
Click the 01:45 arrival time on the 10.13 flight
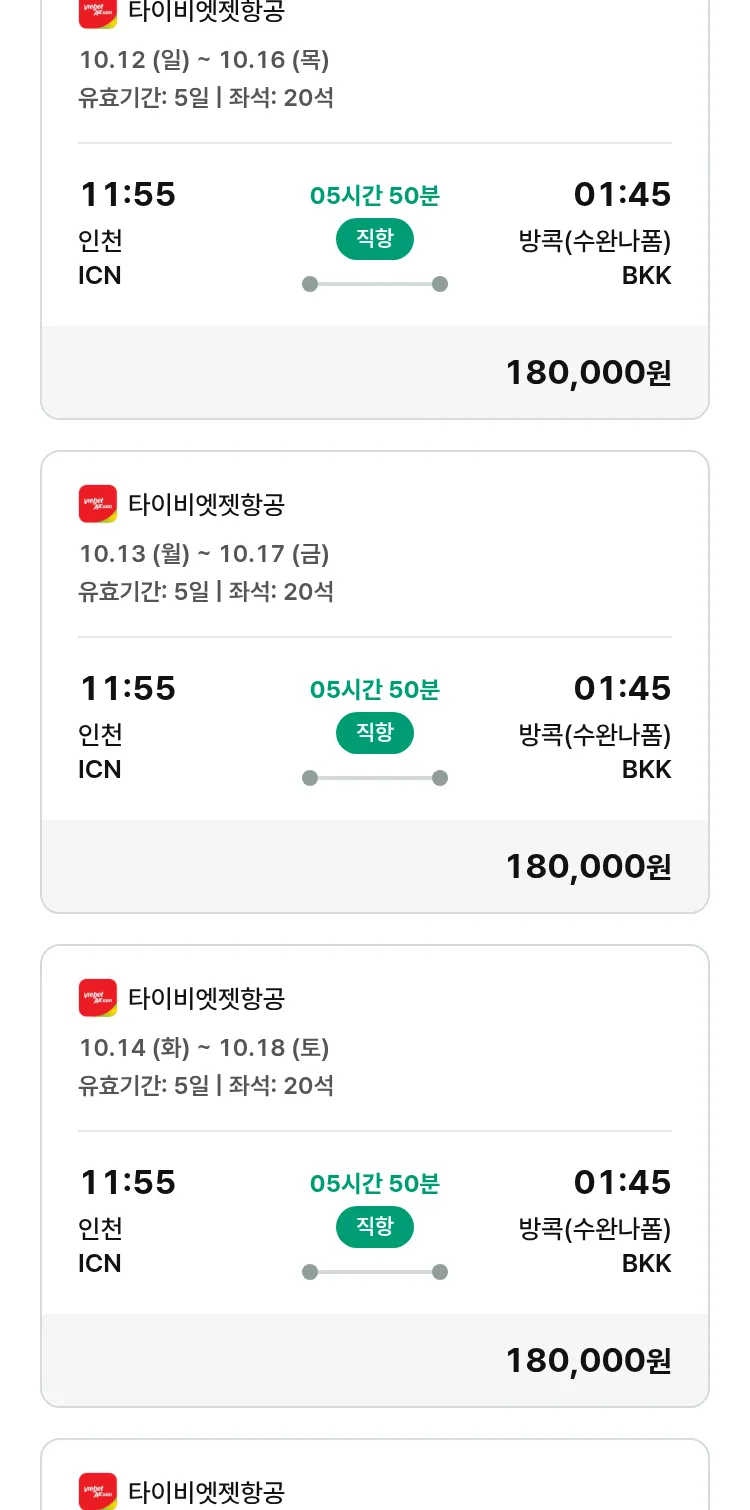click(622, 688)
